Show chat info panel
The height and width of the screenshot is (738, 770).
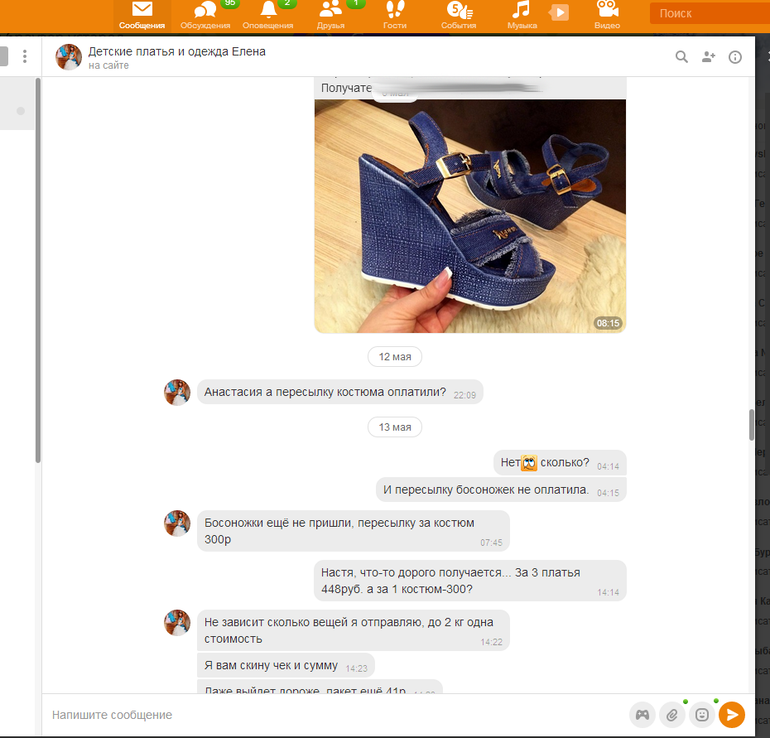(736, 57)
